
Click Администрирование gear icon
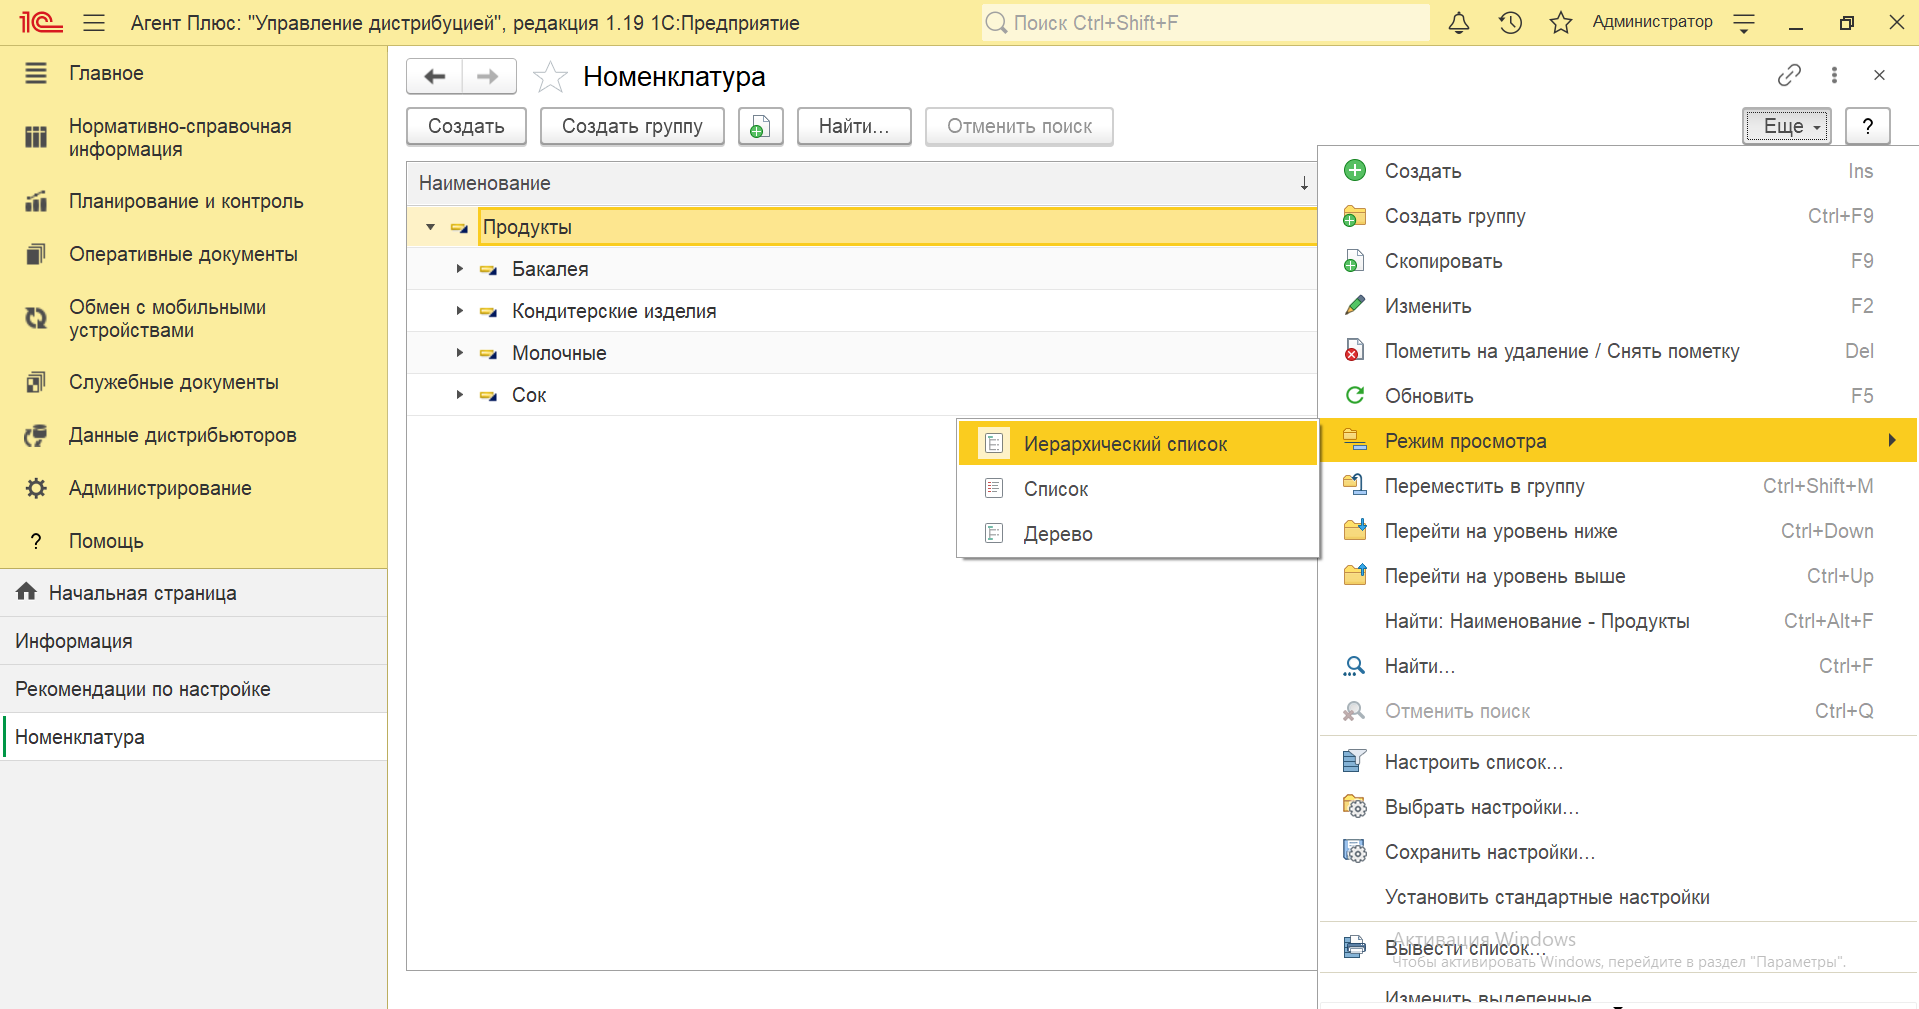[x=36, y=488]
